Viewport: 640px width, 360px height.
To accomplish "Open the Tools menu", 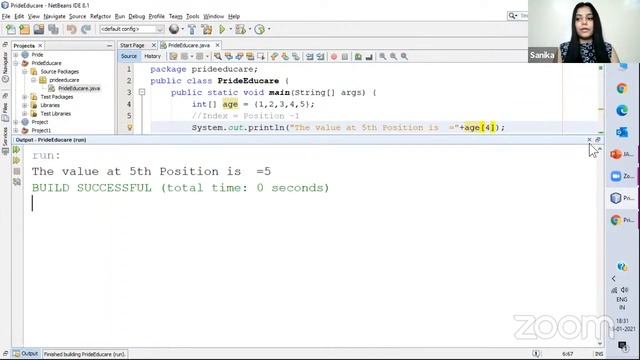I will click(x=193, y=16).
